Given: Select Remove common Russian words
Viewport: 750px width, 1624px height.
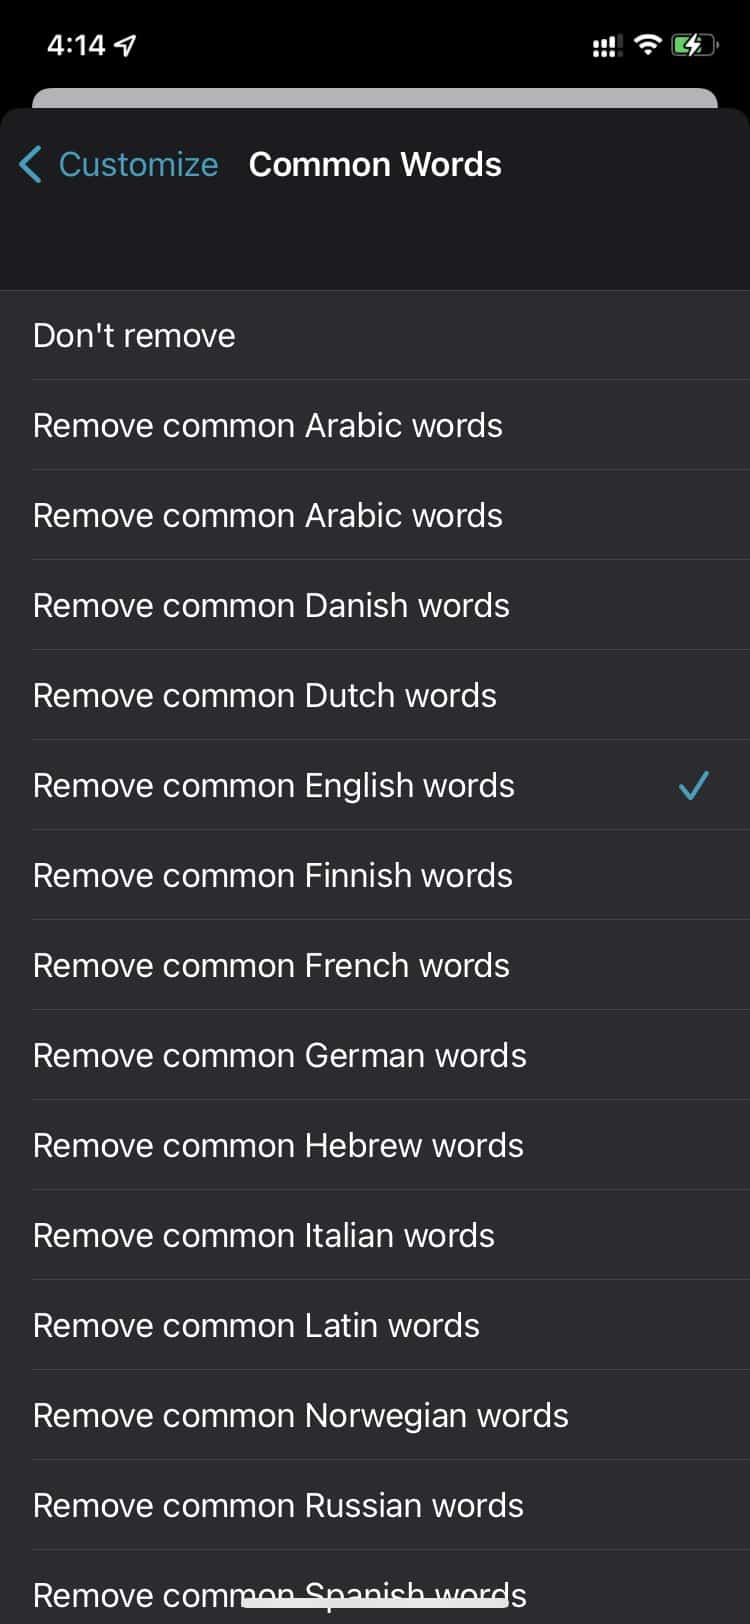Looking at the screenshot, I should tap(278, 1506).
